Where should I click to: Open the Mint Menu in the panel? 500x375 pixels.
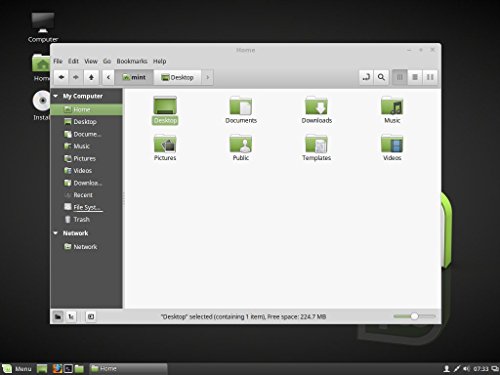pyautogui.click(x=17, y=368)
